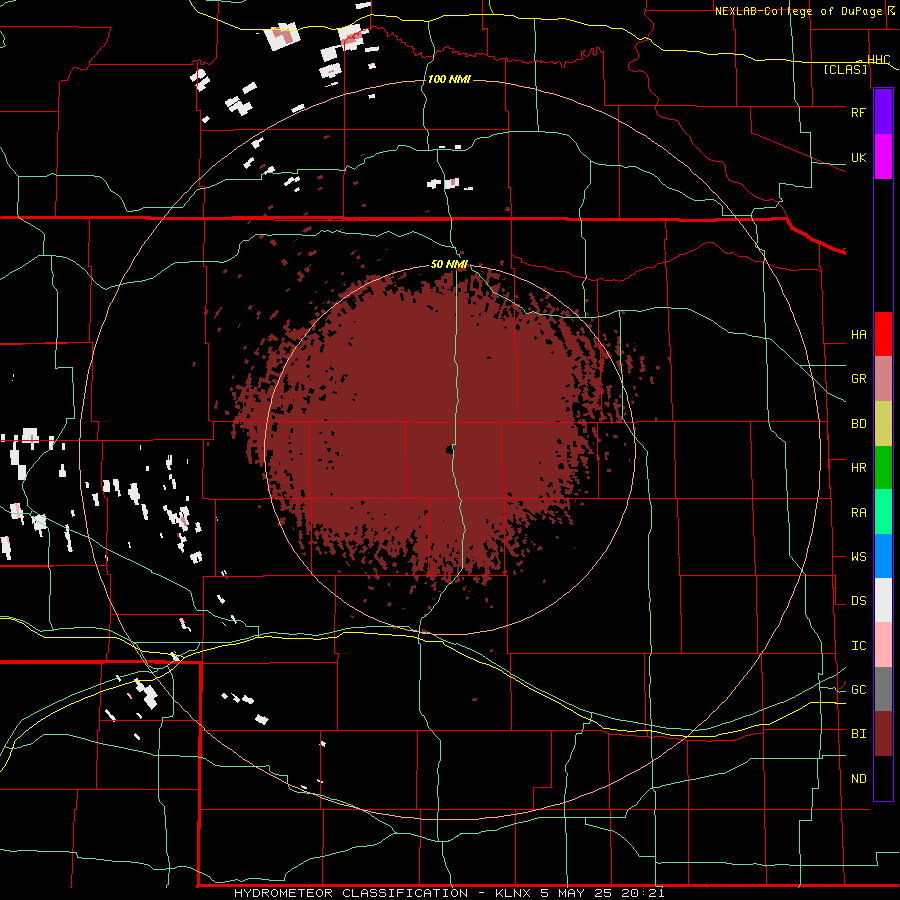Click the WS legend label

click(x=858, y=557)
